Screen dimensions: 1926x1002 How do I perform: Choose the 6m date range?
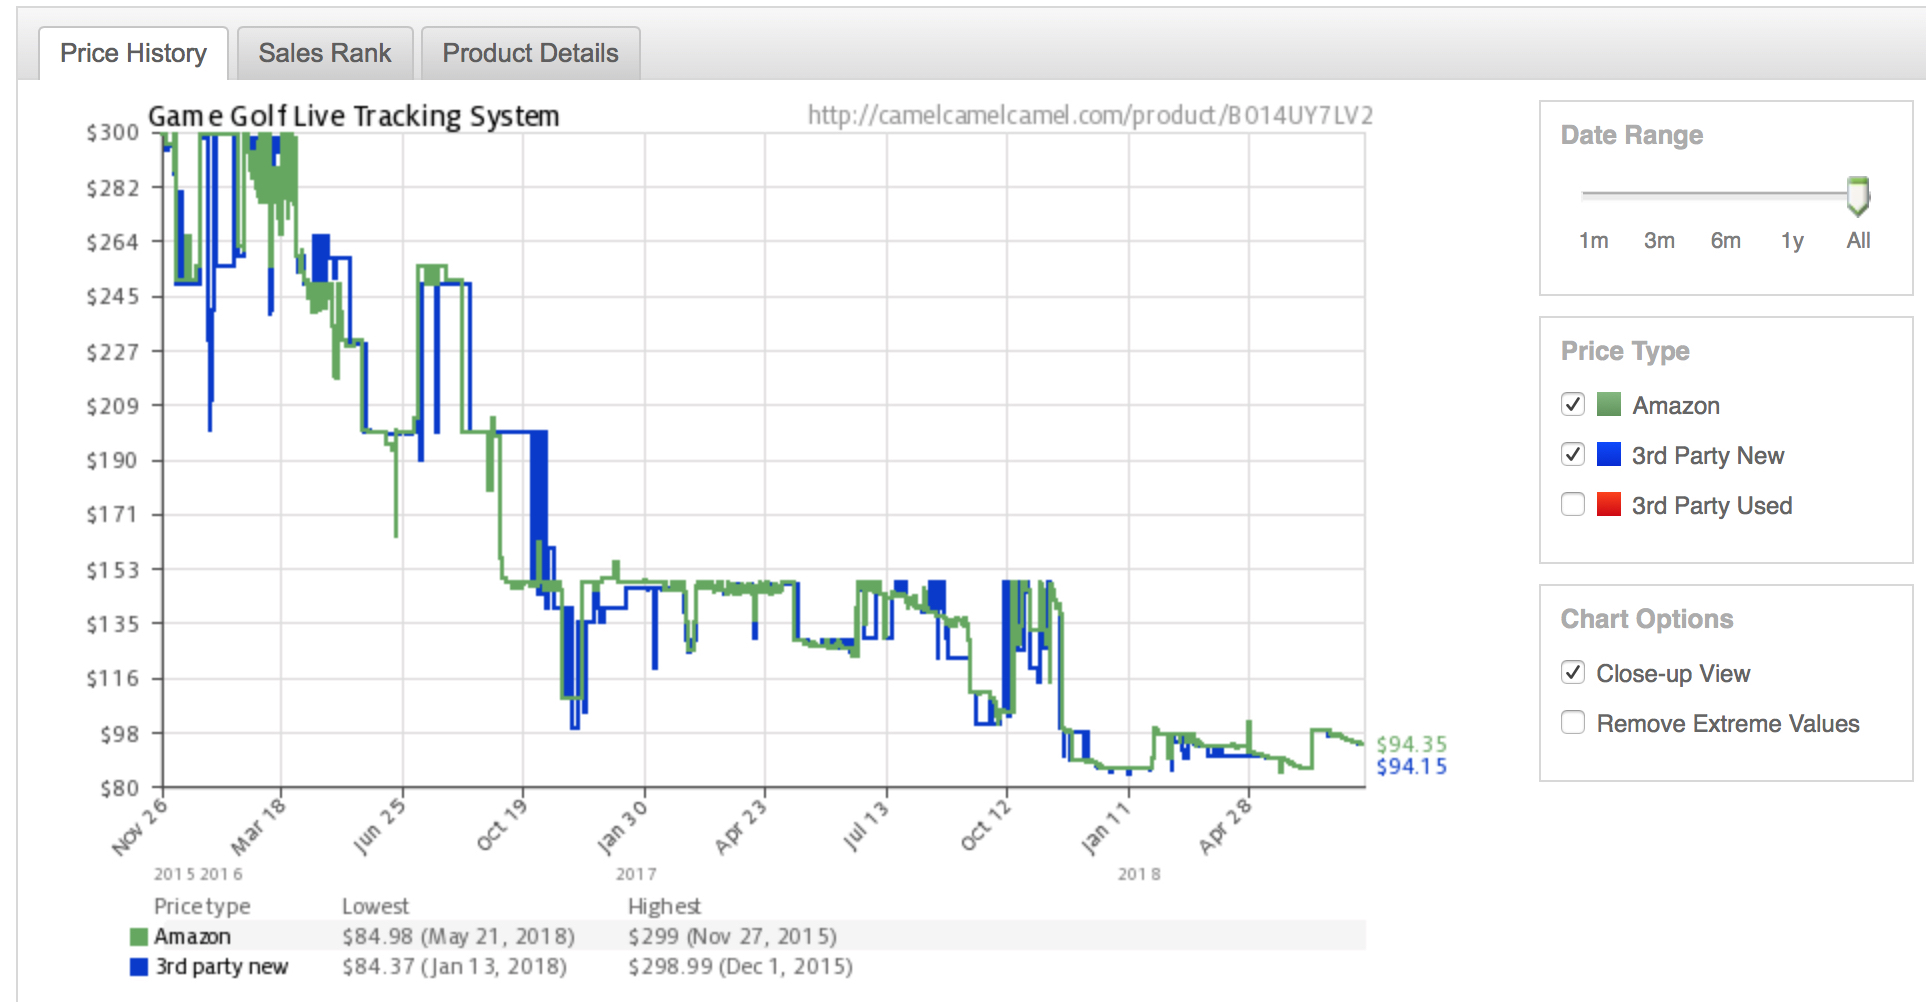pos(1725,241)
